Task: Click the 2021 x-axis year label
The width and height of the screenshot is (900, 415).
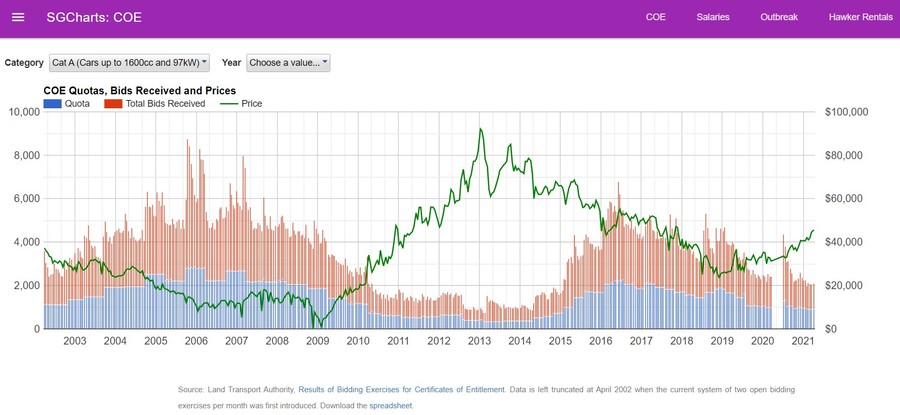Action: pyautogui.click(x=802, y=342)
